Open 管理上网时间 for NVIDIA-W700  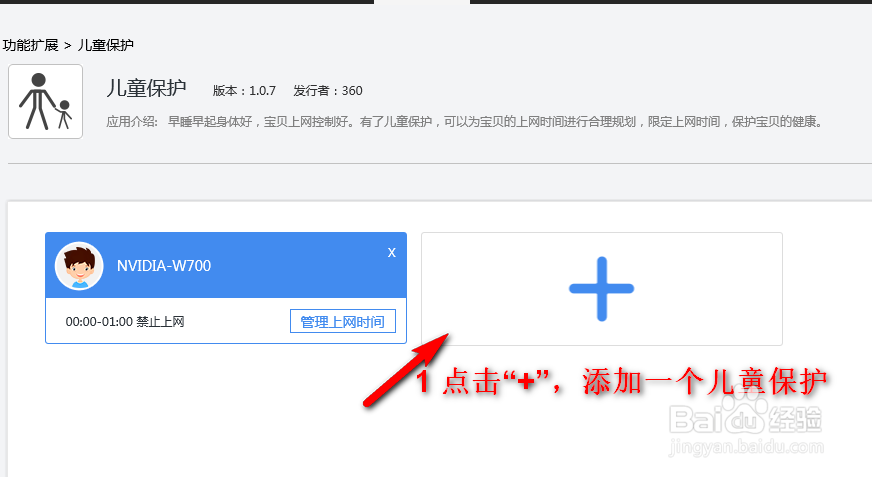point(343,321)
